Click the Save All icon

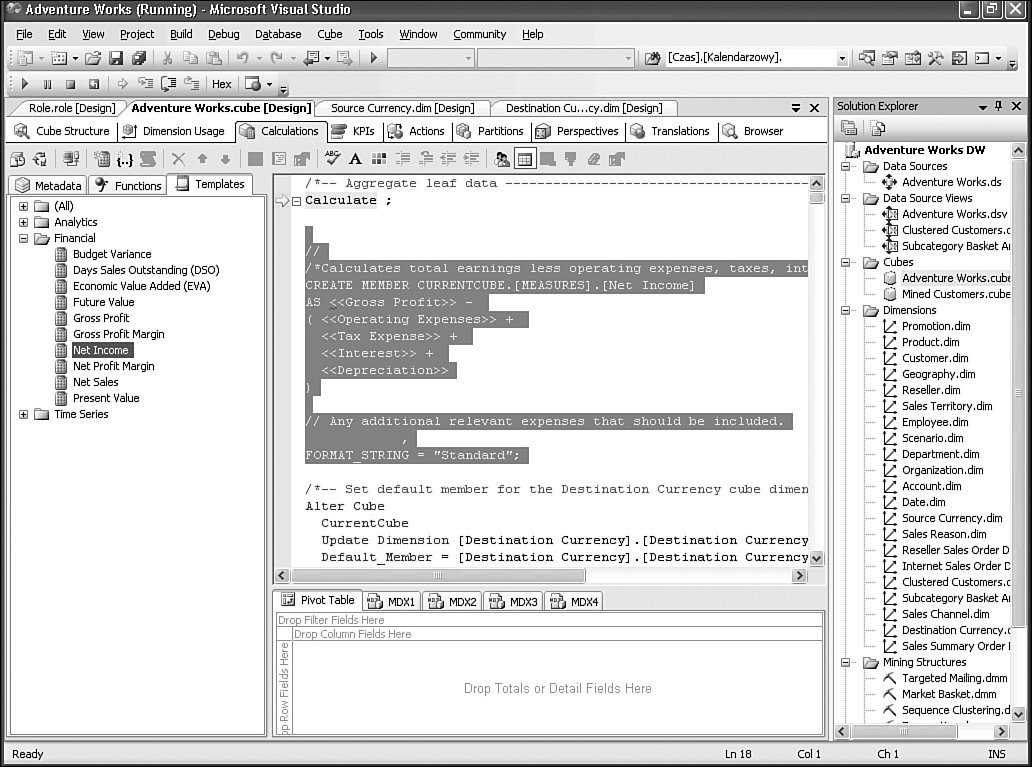pos(138,58)
